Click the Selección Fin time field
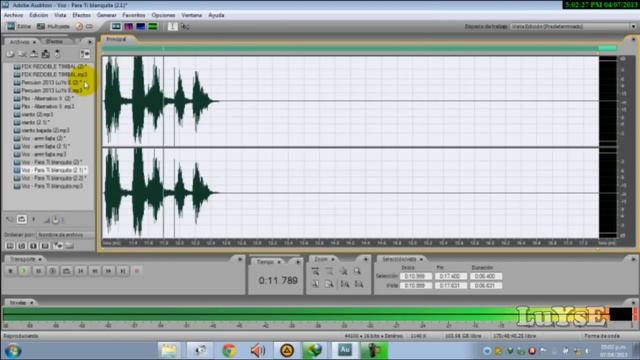 450,276
